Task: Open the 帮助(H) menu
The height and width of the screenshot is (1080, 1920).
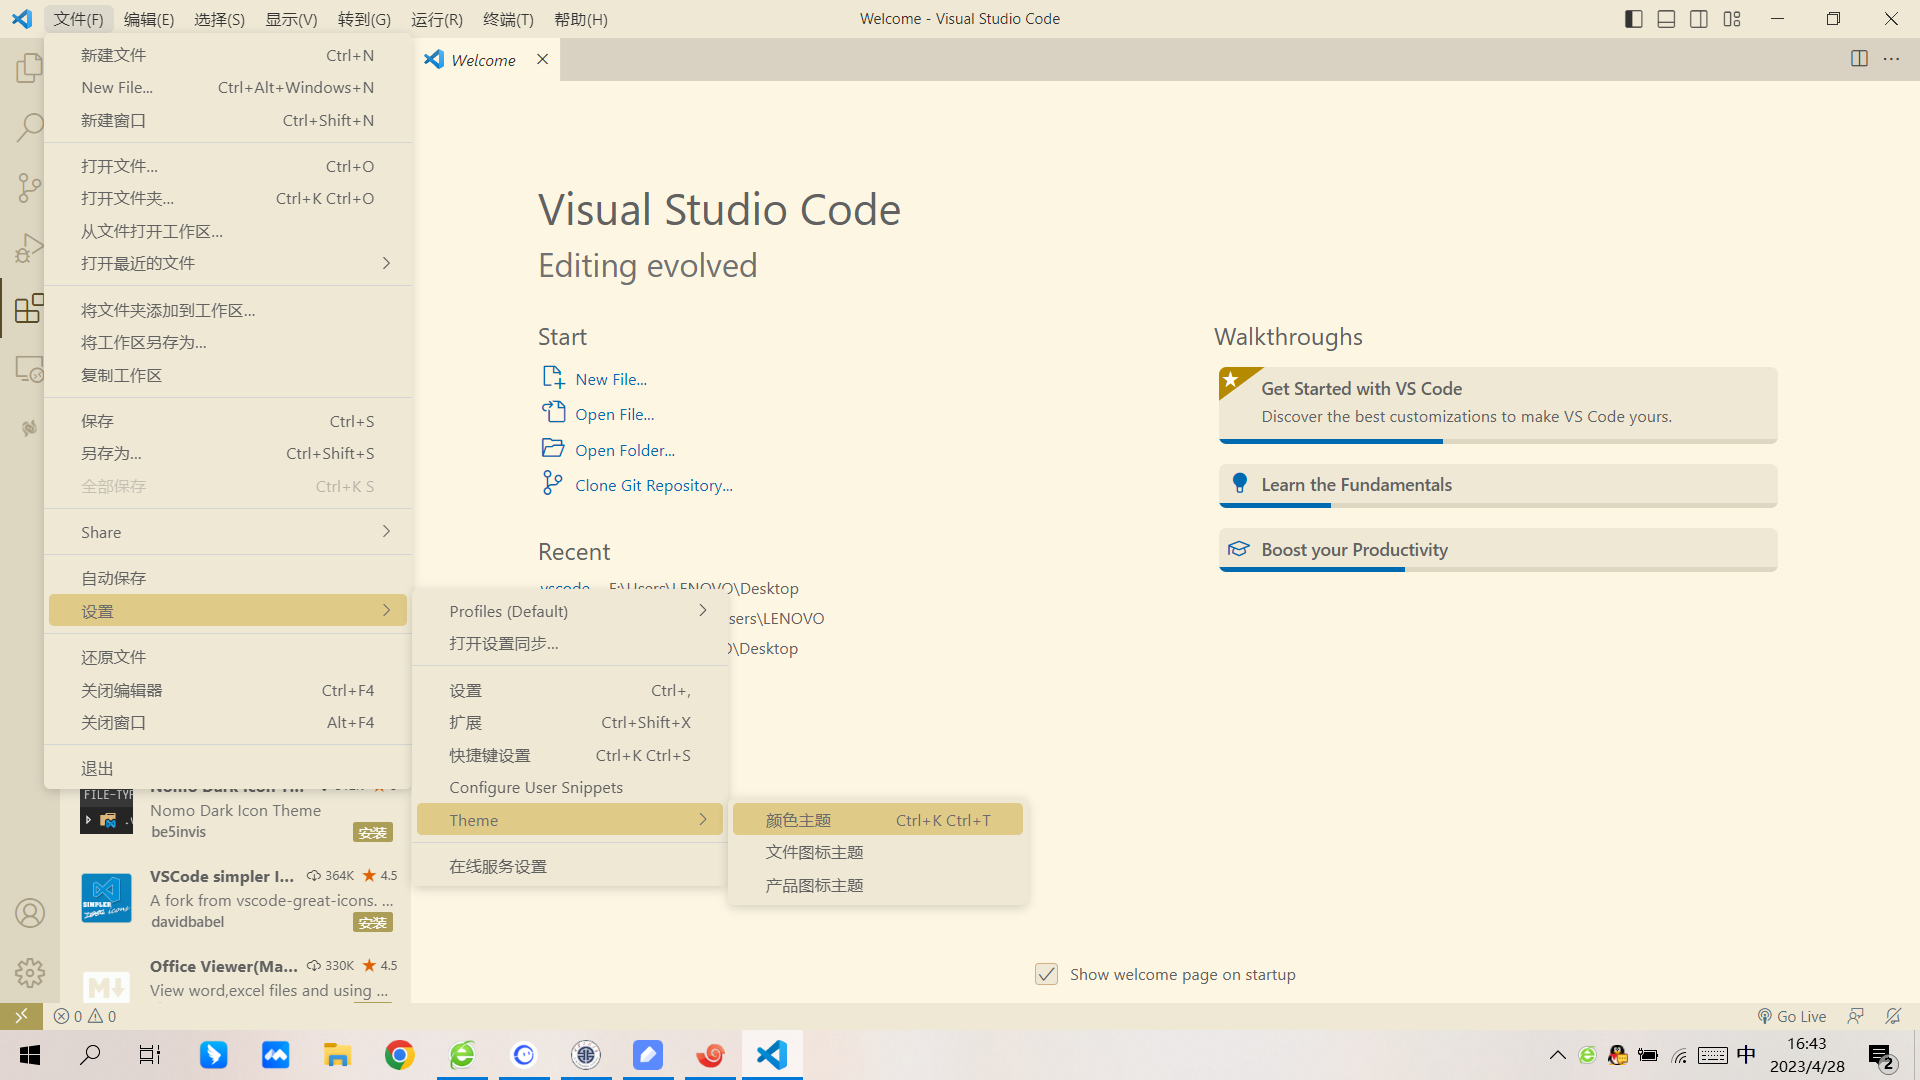Action: 580,19
